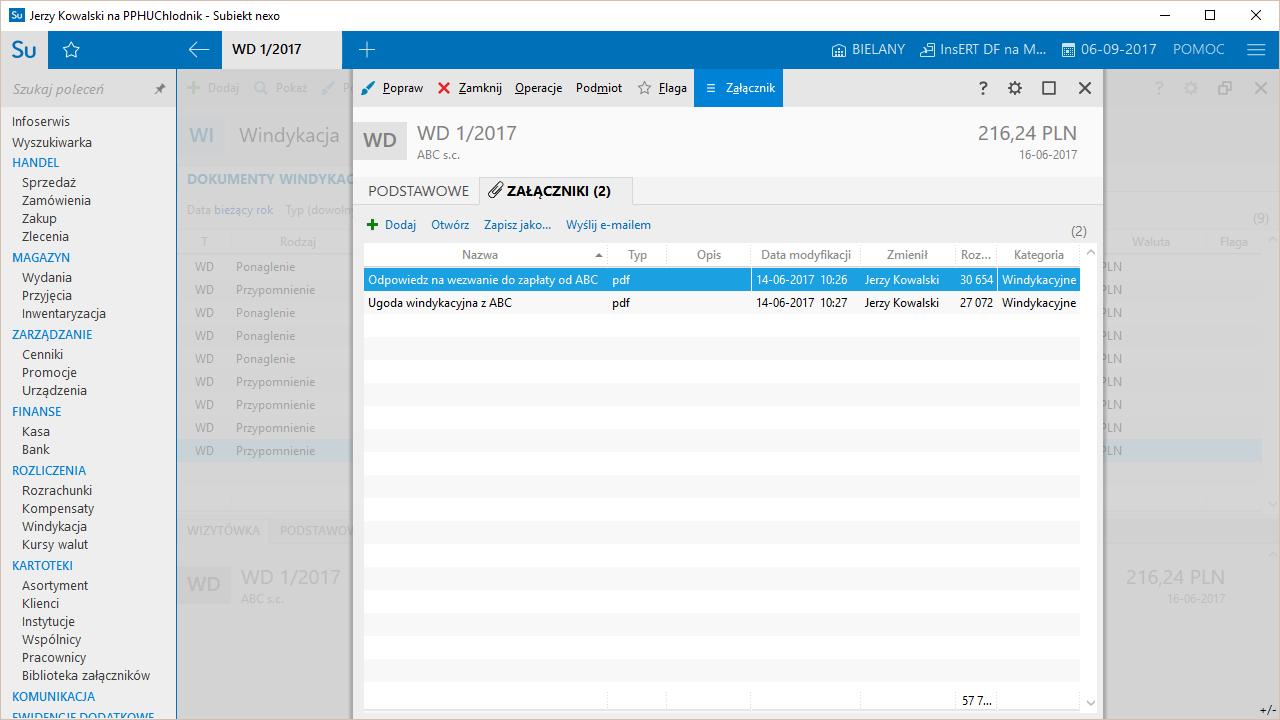The width and height of the screenshot is (1280, 720).
Task: Open Windykacja in the left sidebar
Action: 54,527
